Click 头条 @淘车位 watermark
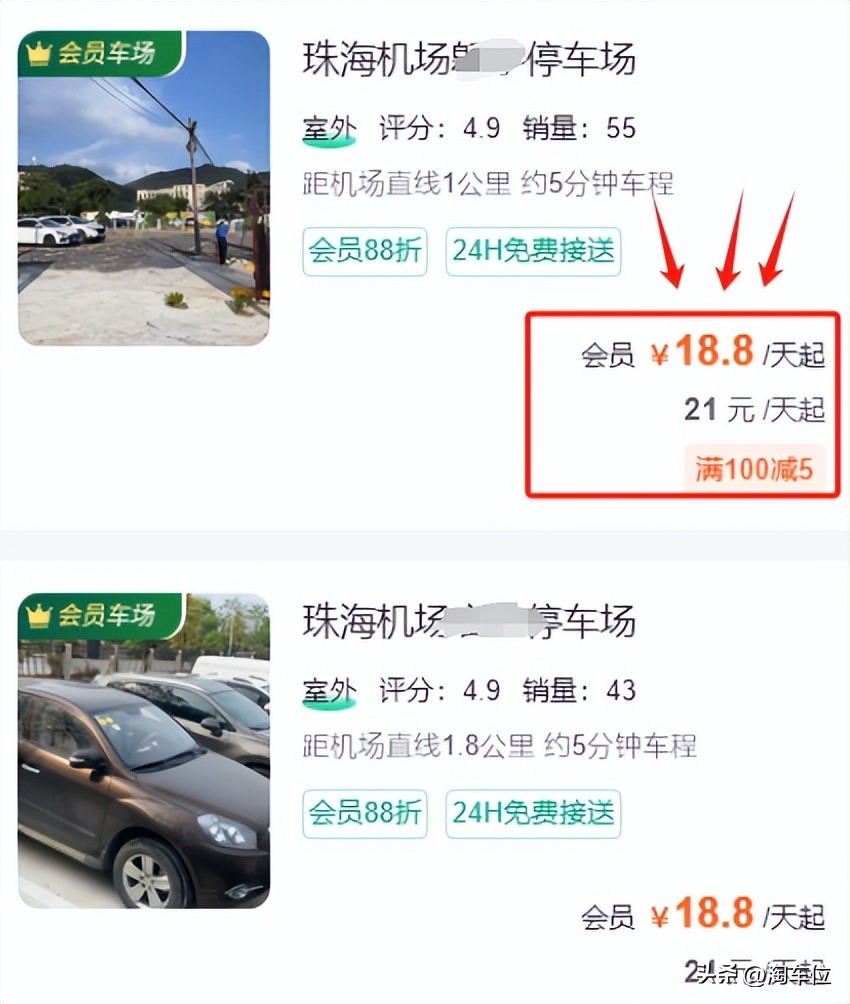This screenshot has height=1004, width=850. coord(764,976)
